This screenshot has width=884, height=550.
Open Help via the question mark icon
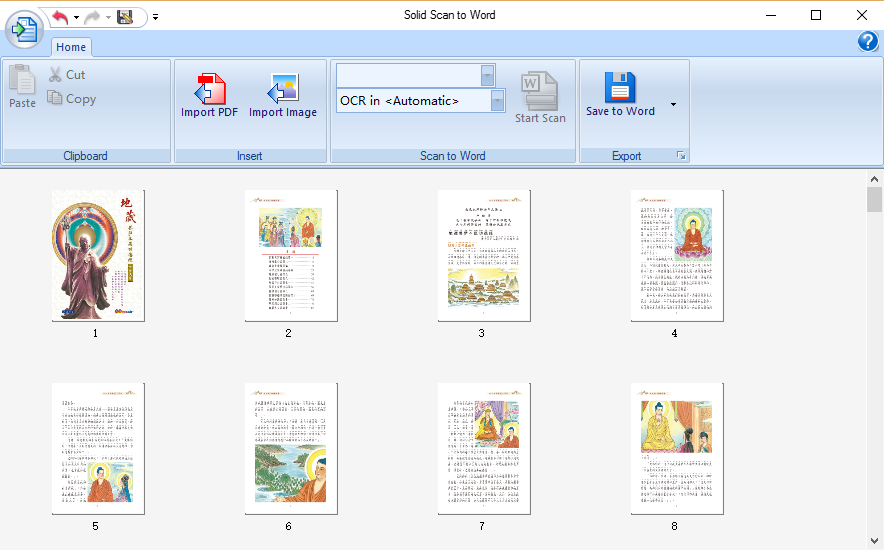tap(868, 42)
